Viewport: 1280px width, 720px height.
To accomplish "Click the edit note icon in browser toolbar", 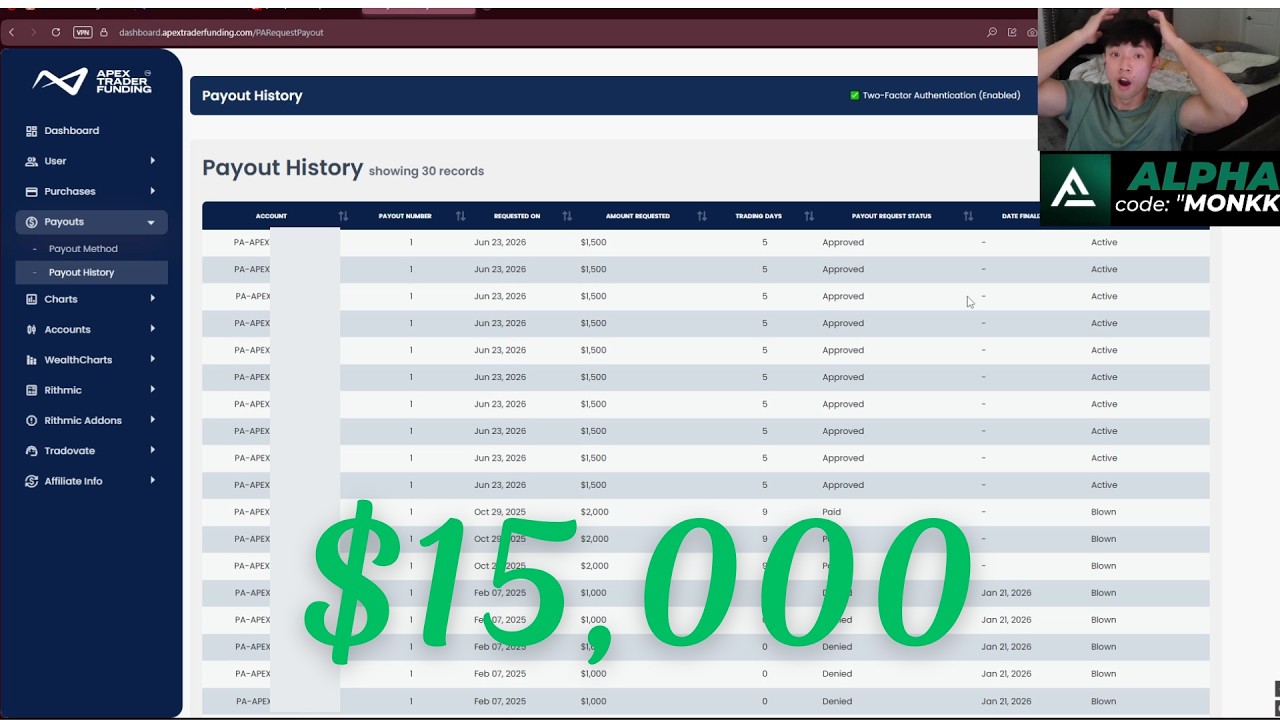I will pos(1012,32).
